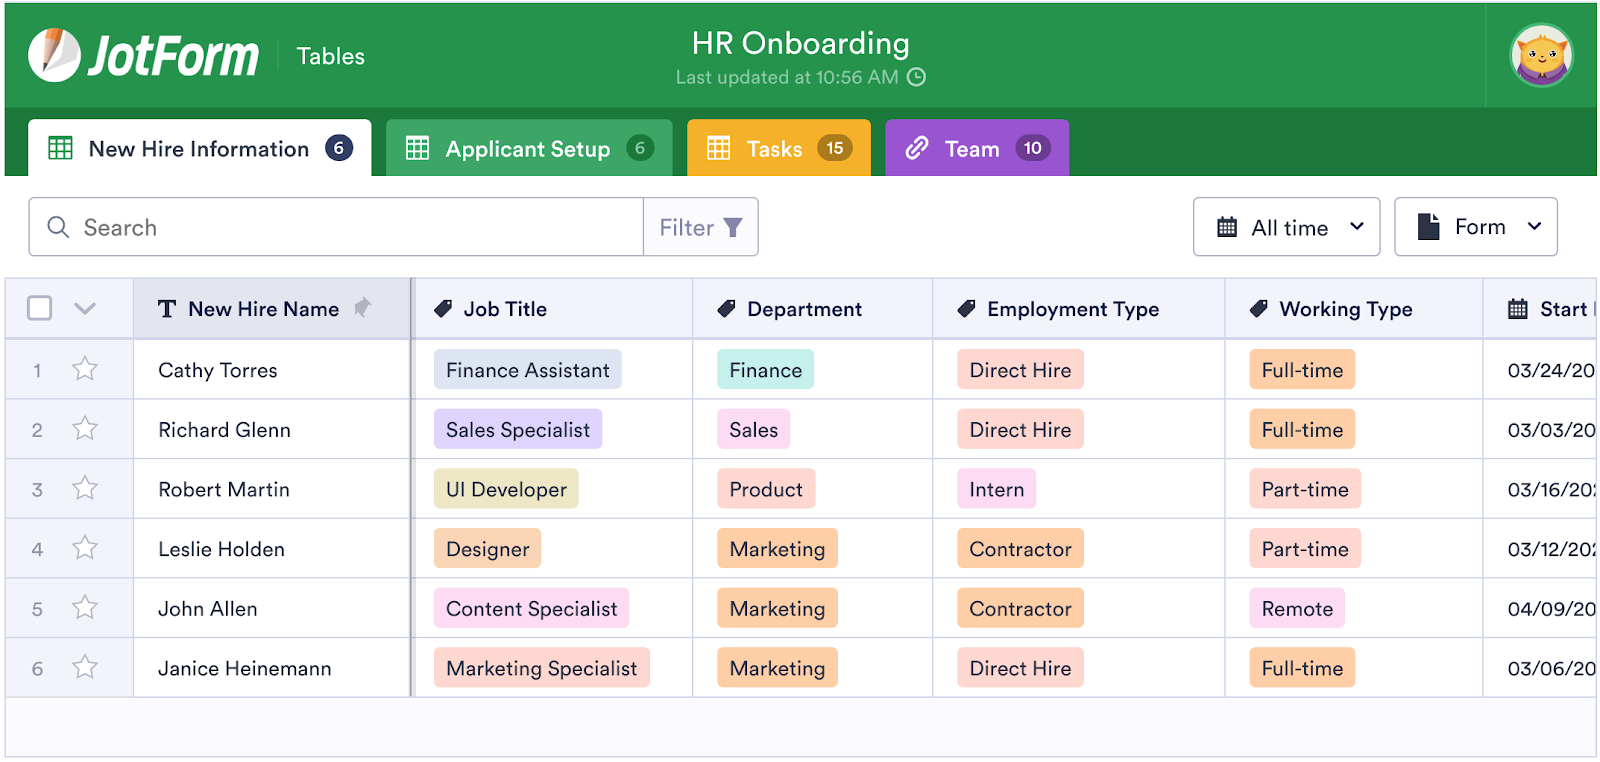Open the user avatar profile menu

point(1541,55)
